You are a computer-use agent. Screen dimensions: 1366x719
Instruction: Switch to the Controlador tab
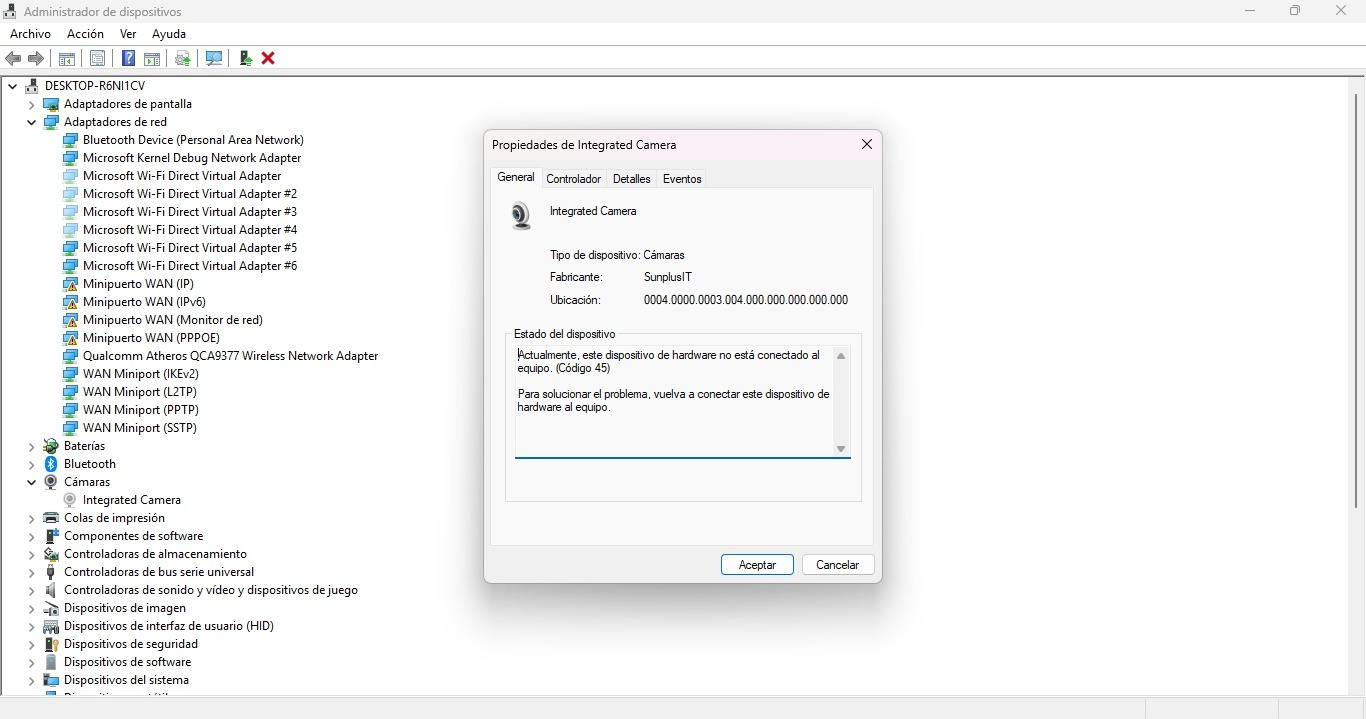(574, 179)
